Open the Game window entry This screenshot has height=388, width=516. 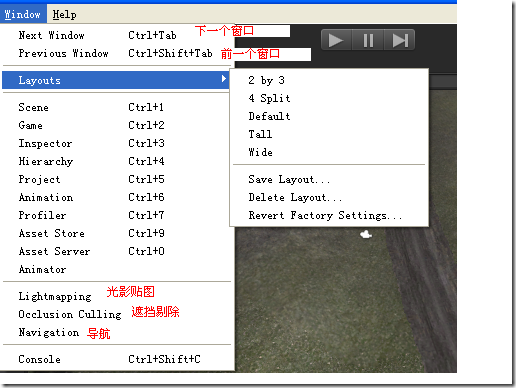pos(117,125)
